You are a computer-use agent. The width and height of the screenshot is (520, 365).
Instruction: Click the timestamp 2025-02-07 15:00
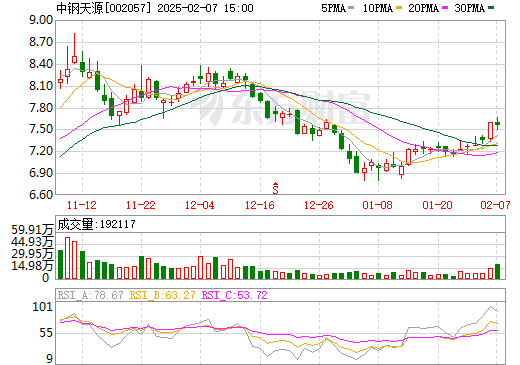pyautogui.click(x=205, y=8)
